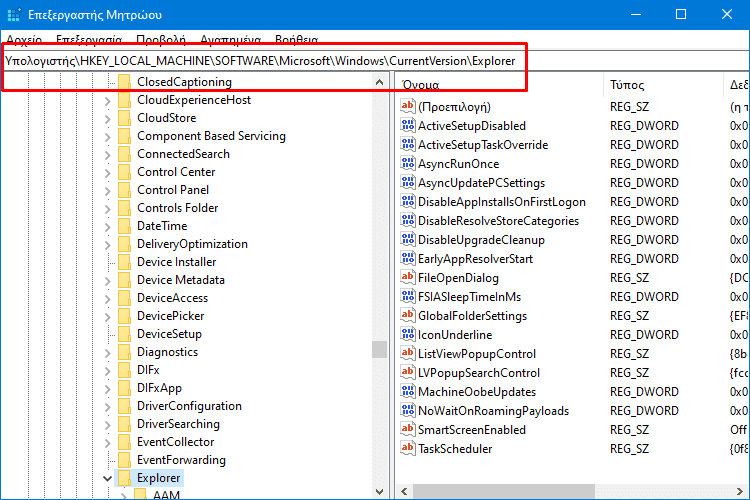Click the ActiveSetupDisabled DWORD value icon

pos(408,125)
